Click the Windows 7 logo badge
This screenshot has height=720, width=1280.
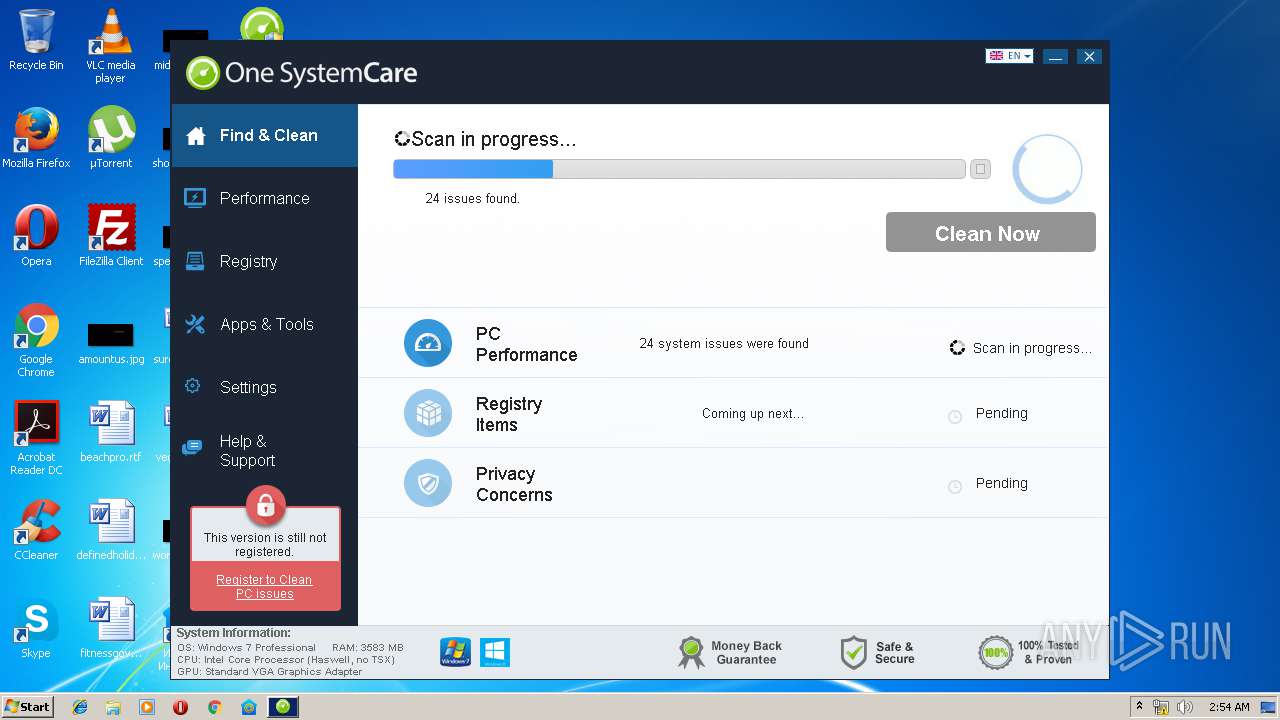coord(455,652)
